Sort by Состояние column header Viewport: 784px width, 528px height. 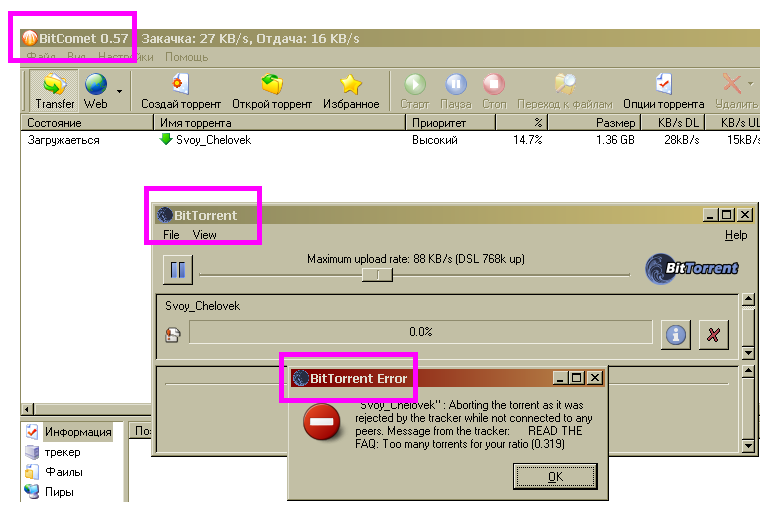[x=87, y=122]
